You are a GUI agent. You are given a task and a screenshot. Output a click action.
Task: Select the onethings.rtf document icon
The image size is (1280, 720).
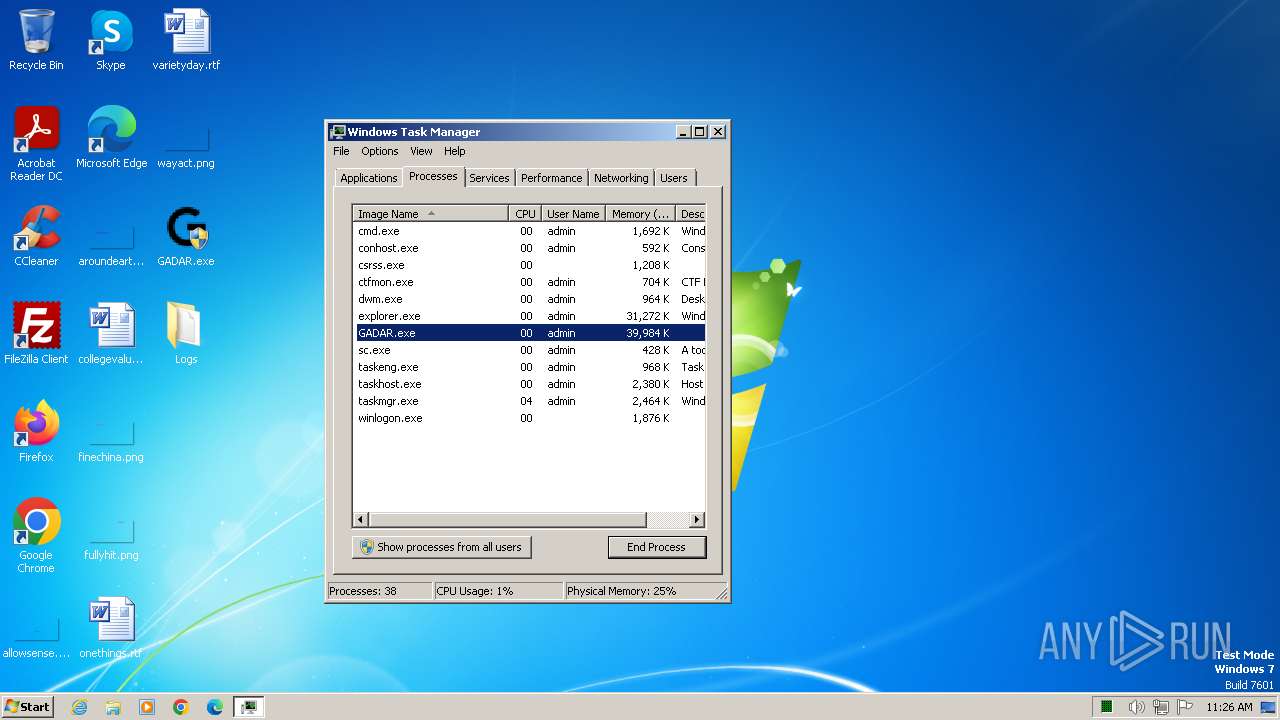pos(111,628)
